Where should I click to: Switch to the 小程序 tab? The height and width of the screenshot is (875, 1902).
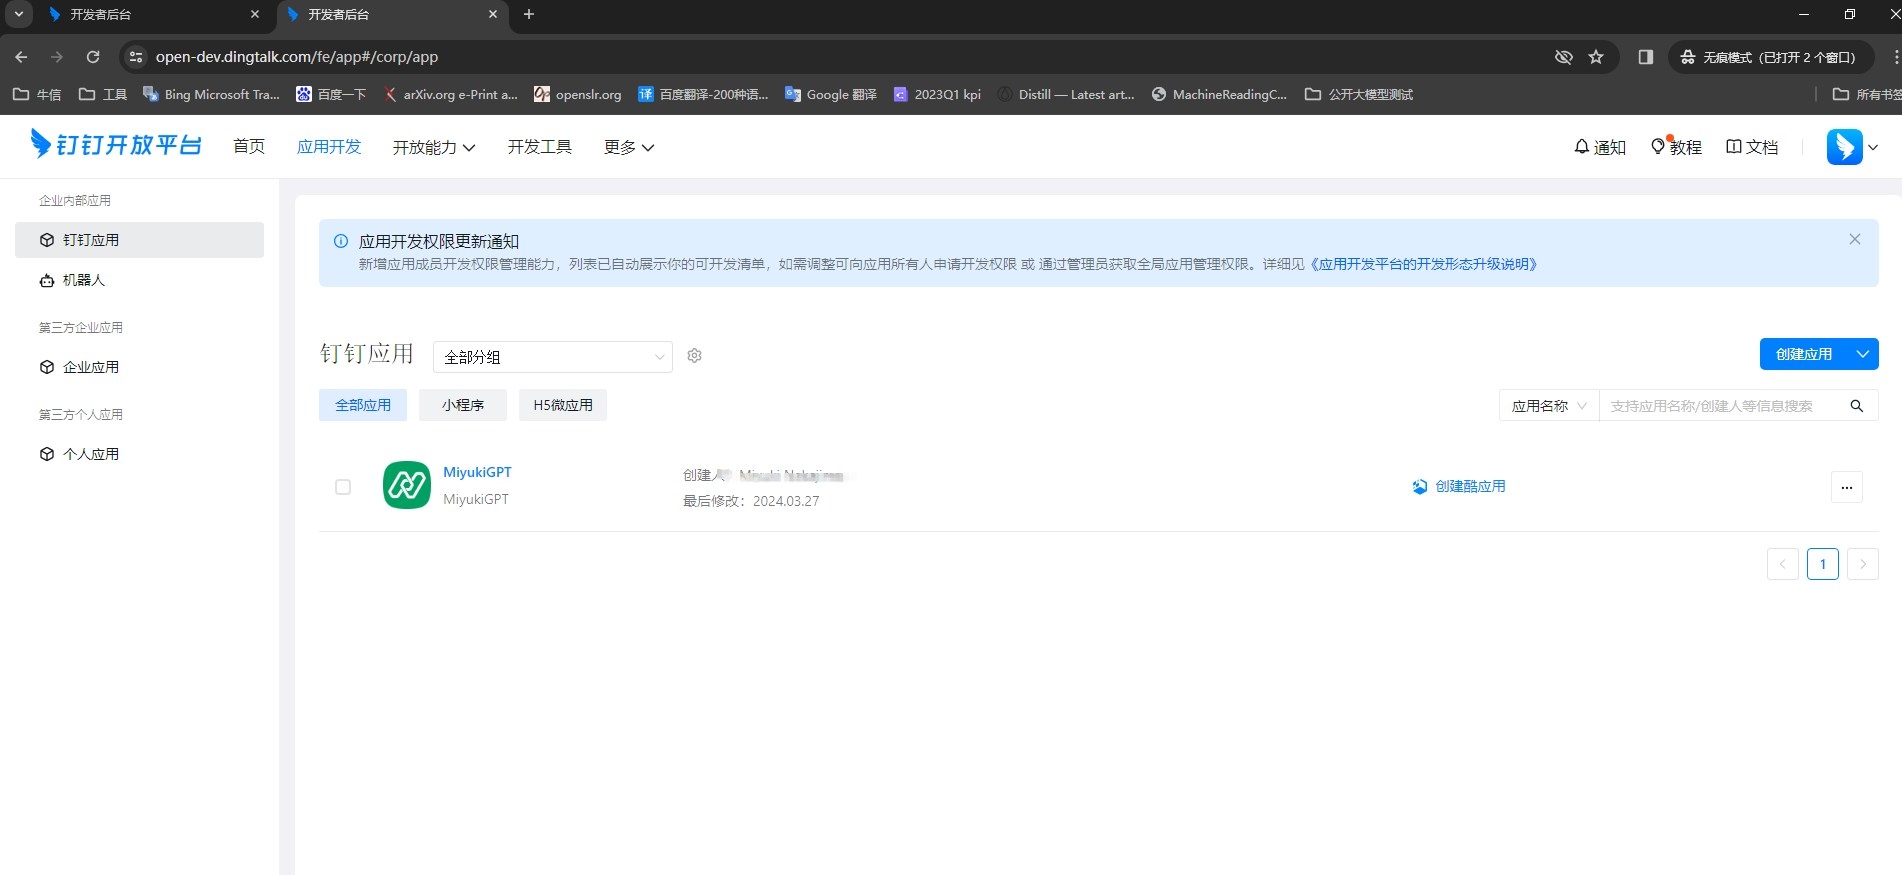(x=463, y=405)
